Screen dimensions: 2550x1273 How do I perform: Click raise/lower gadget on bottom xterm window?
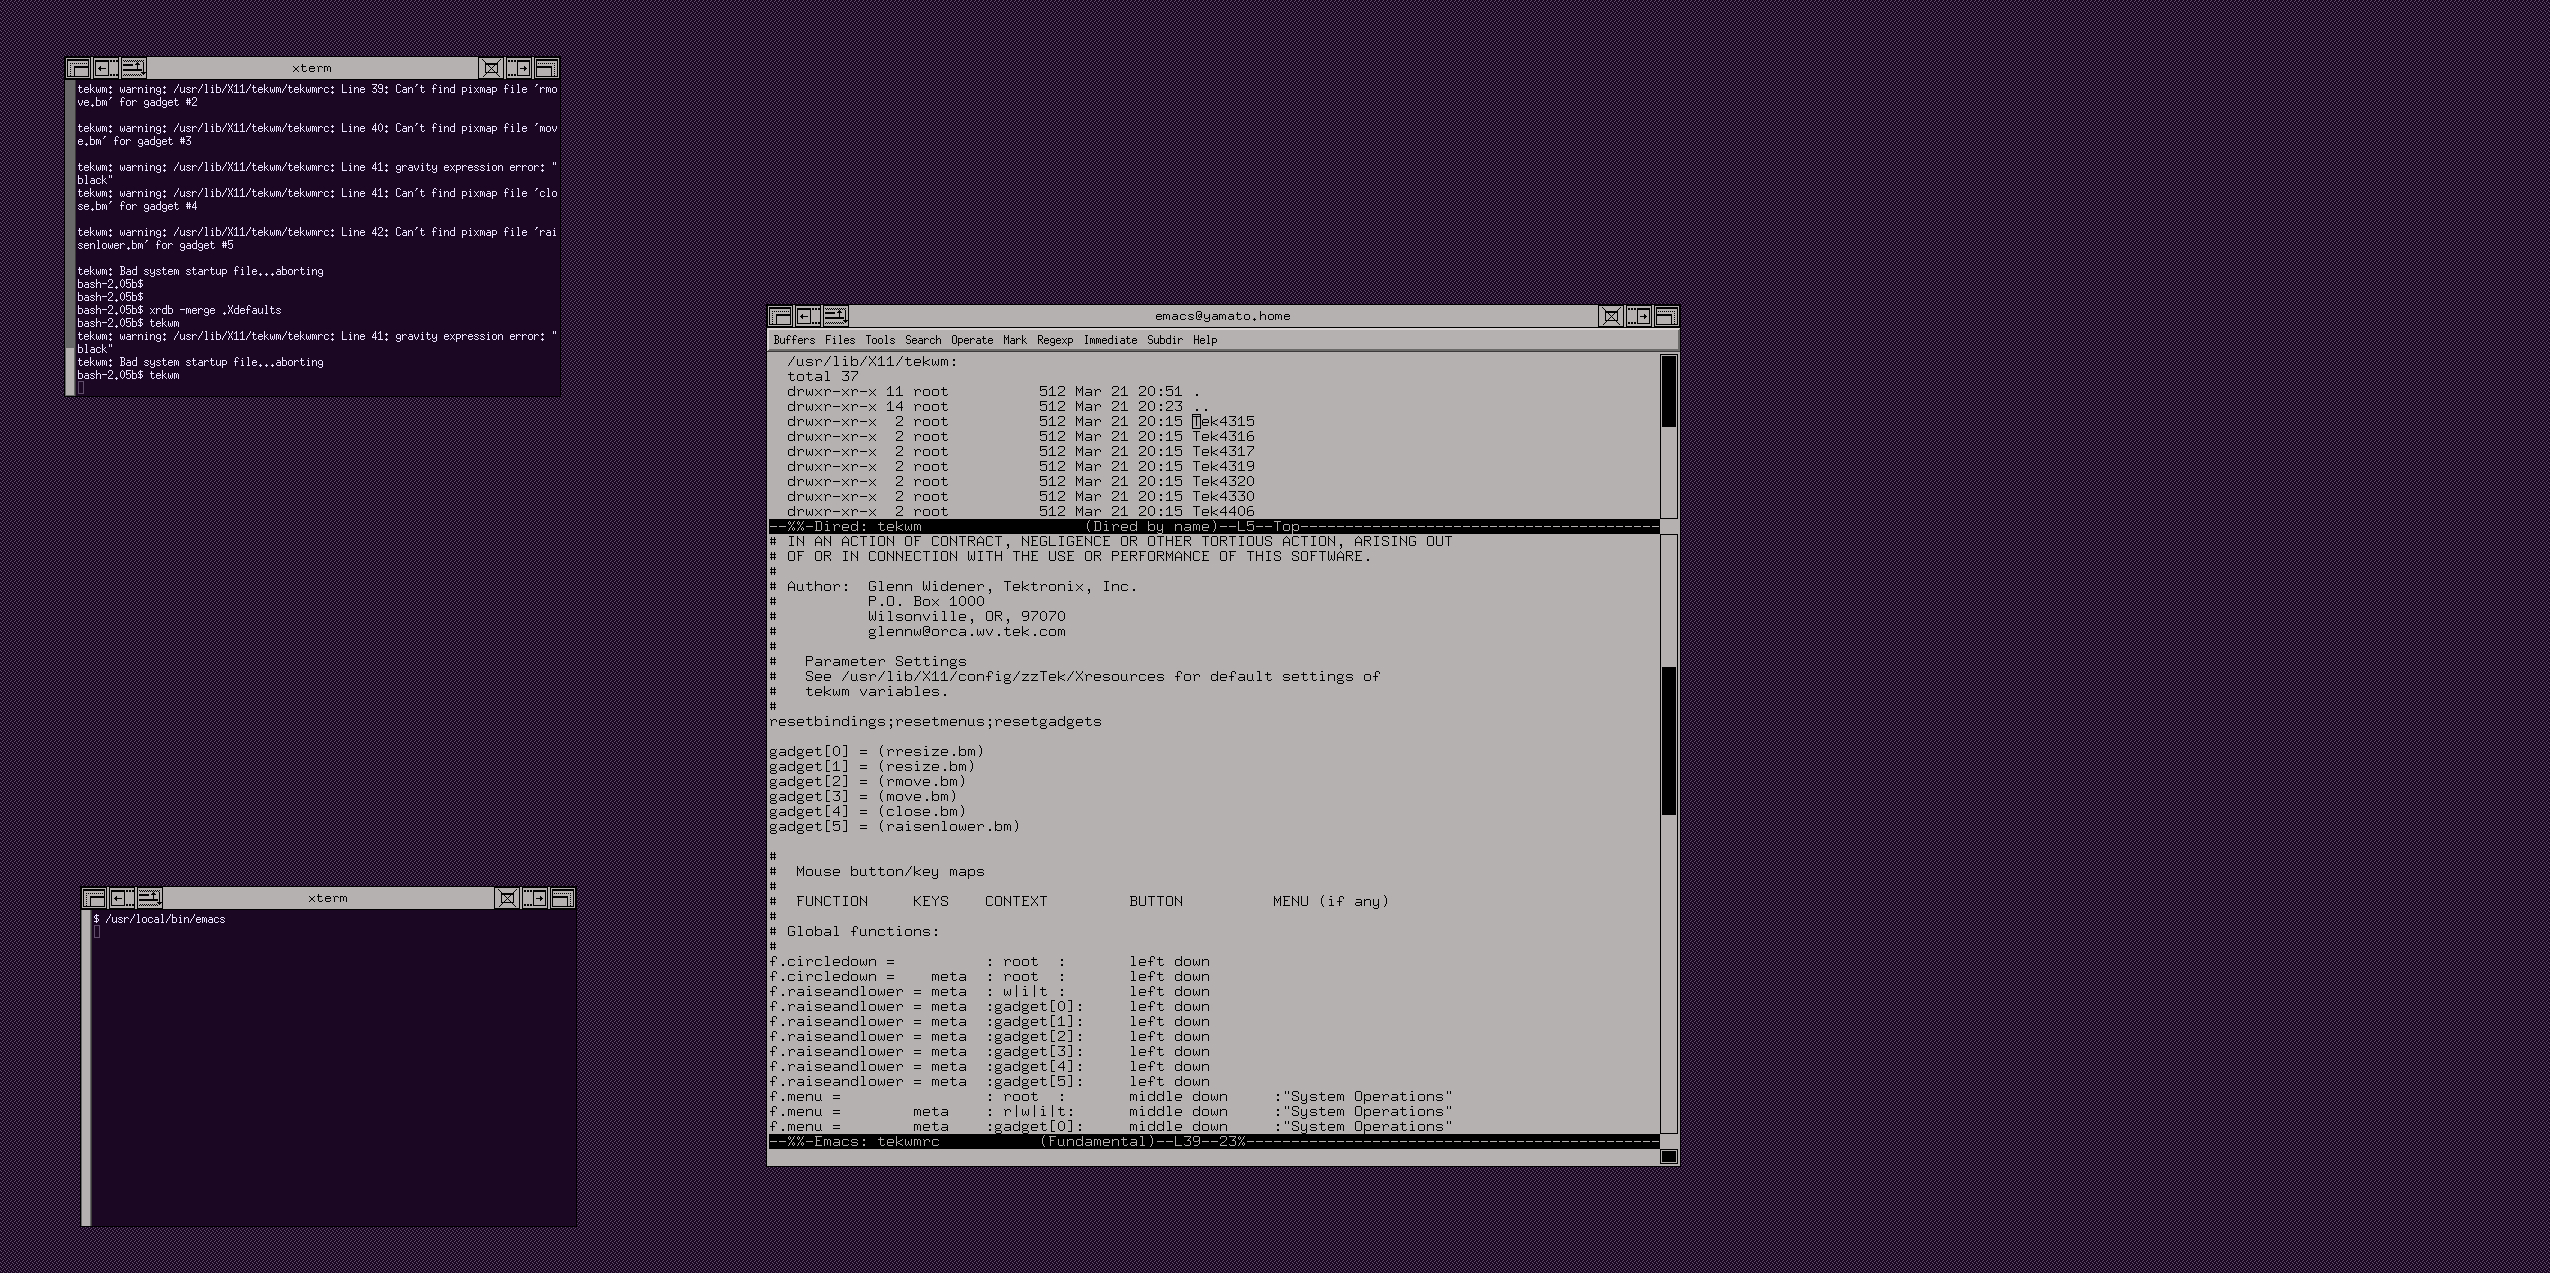coord(149,898)
